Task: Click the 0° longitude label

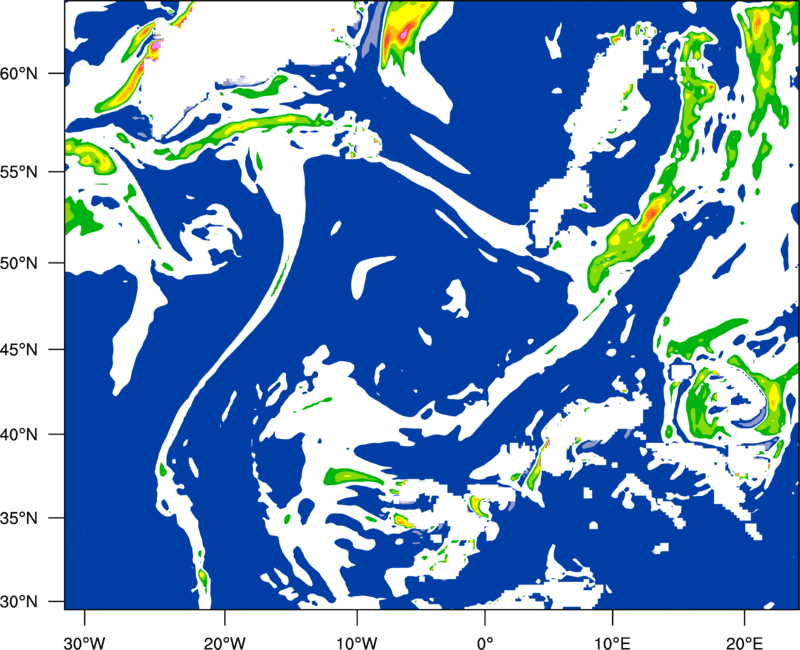Action: tap(485, 643)
